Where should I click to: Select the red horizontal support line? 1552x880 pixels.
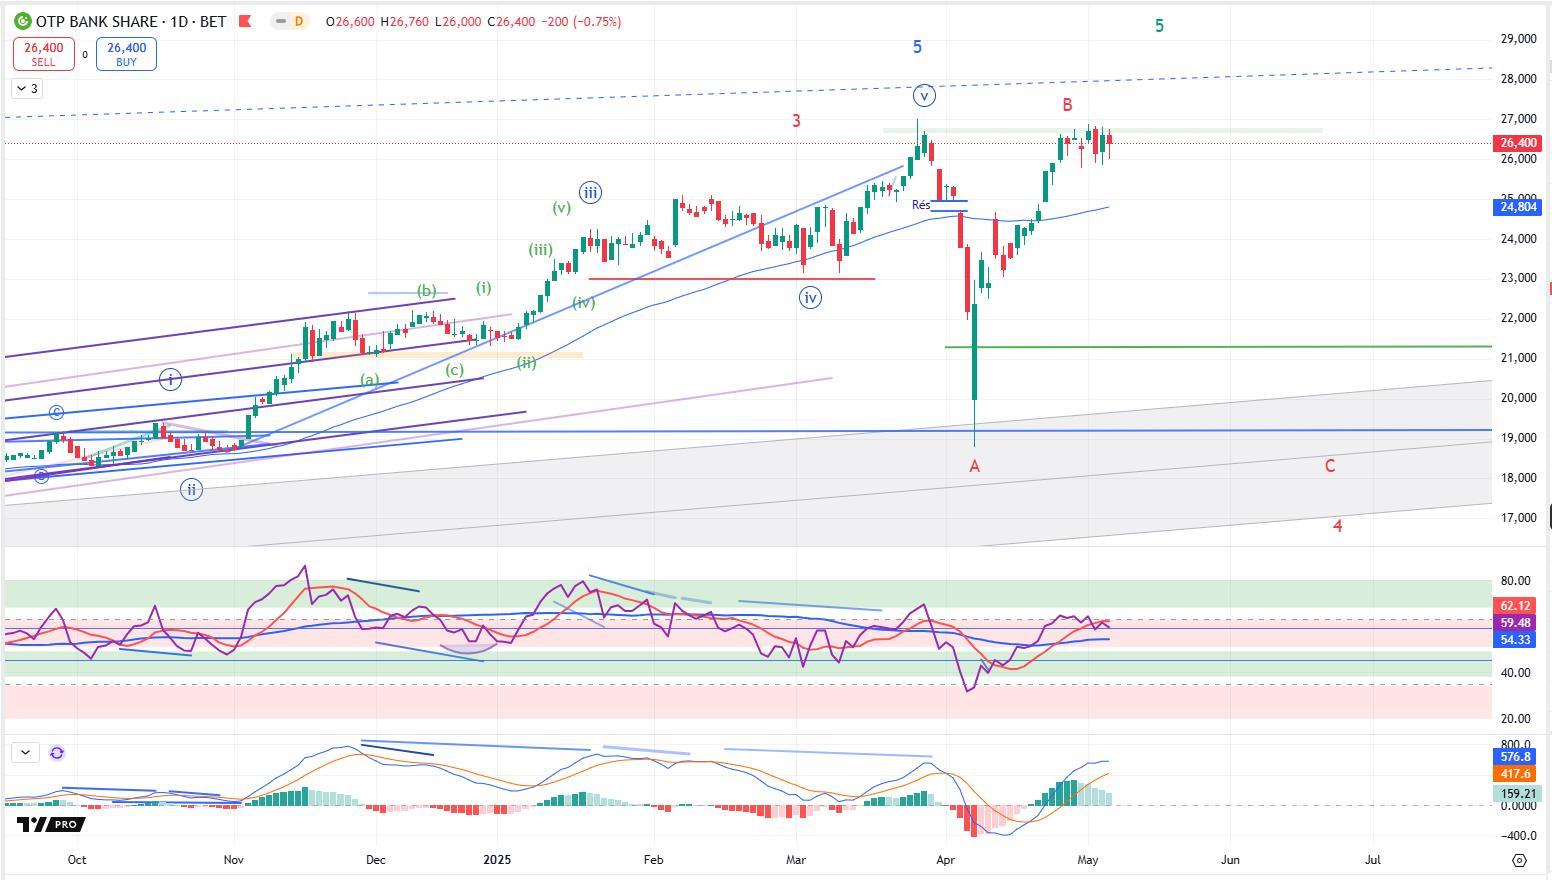[x=732, y=278]
